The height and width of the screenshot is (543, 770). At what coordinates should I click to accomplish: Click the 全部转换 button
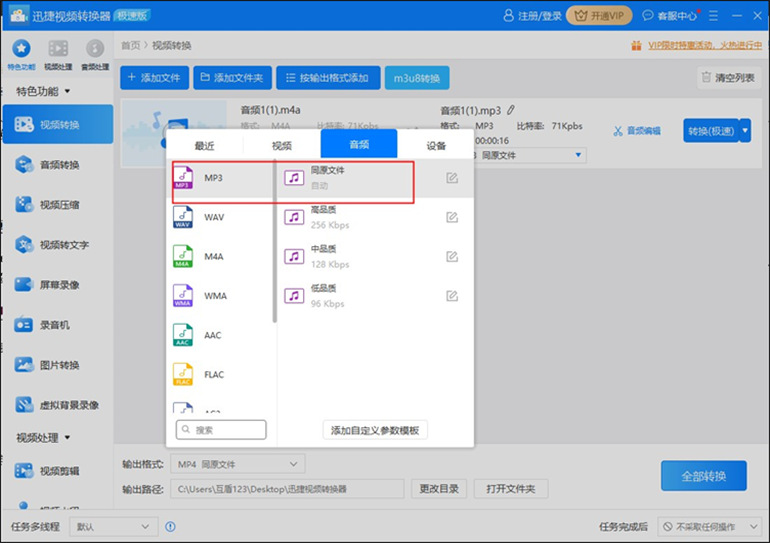point(704,476)
